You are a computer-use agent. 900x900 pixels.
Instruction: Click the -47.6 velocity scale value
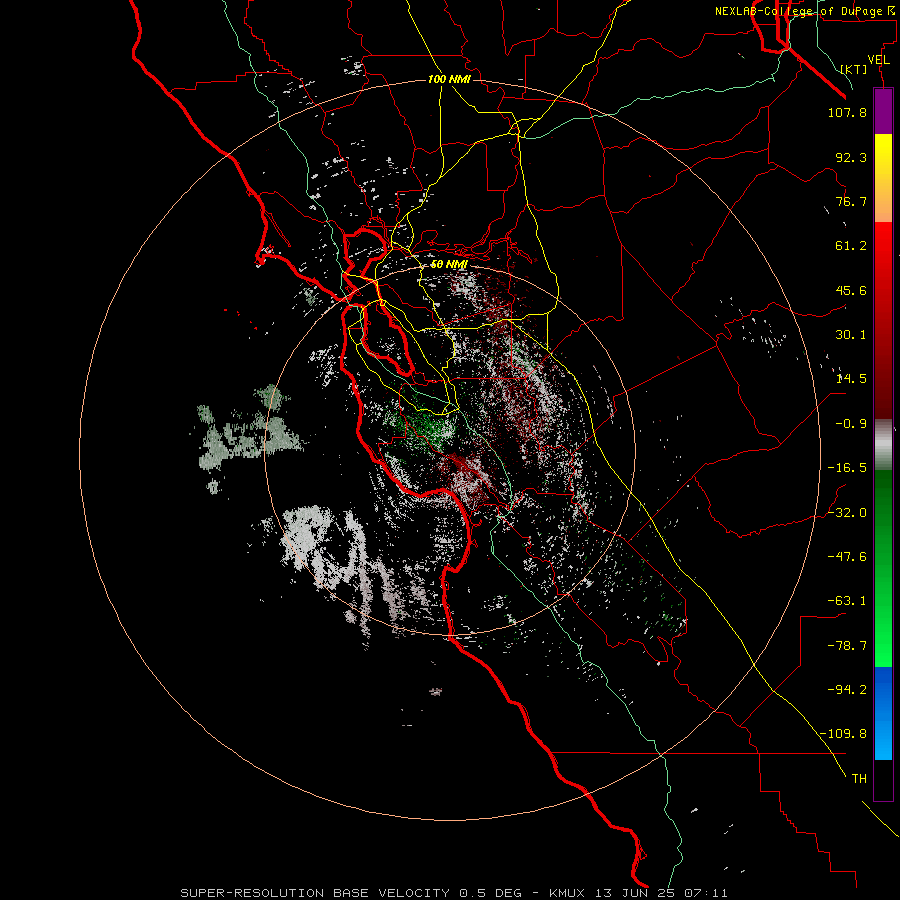(847, 557)
